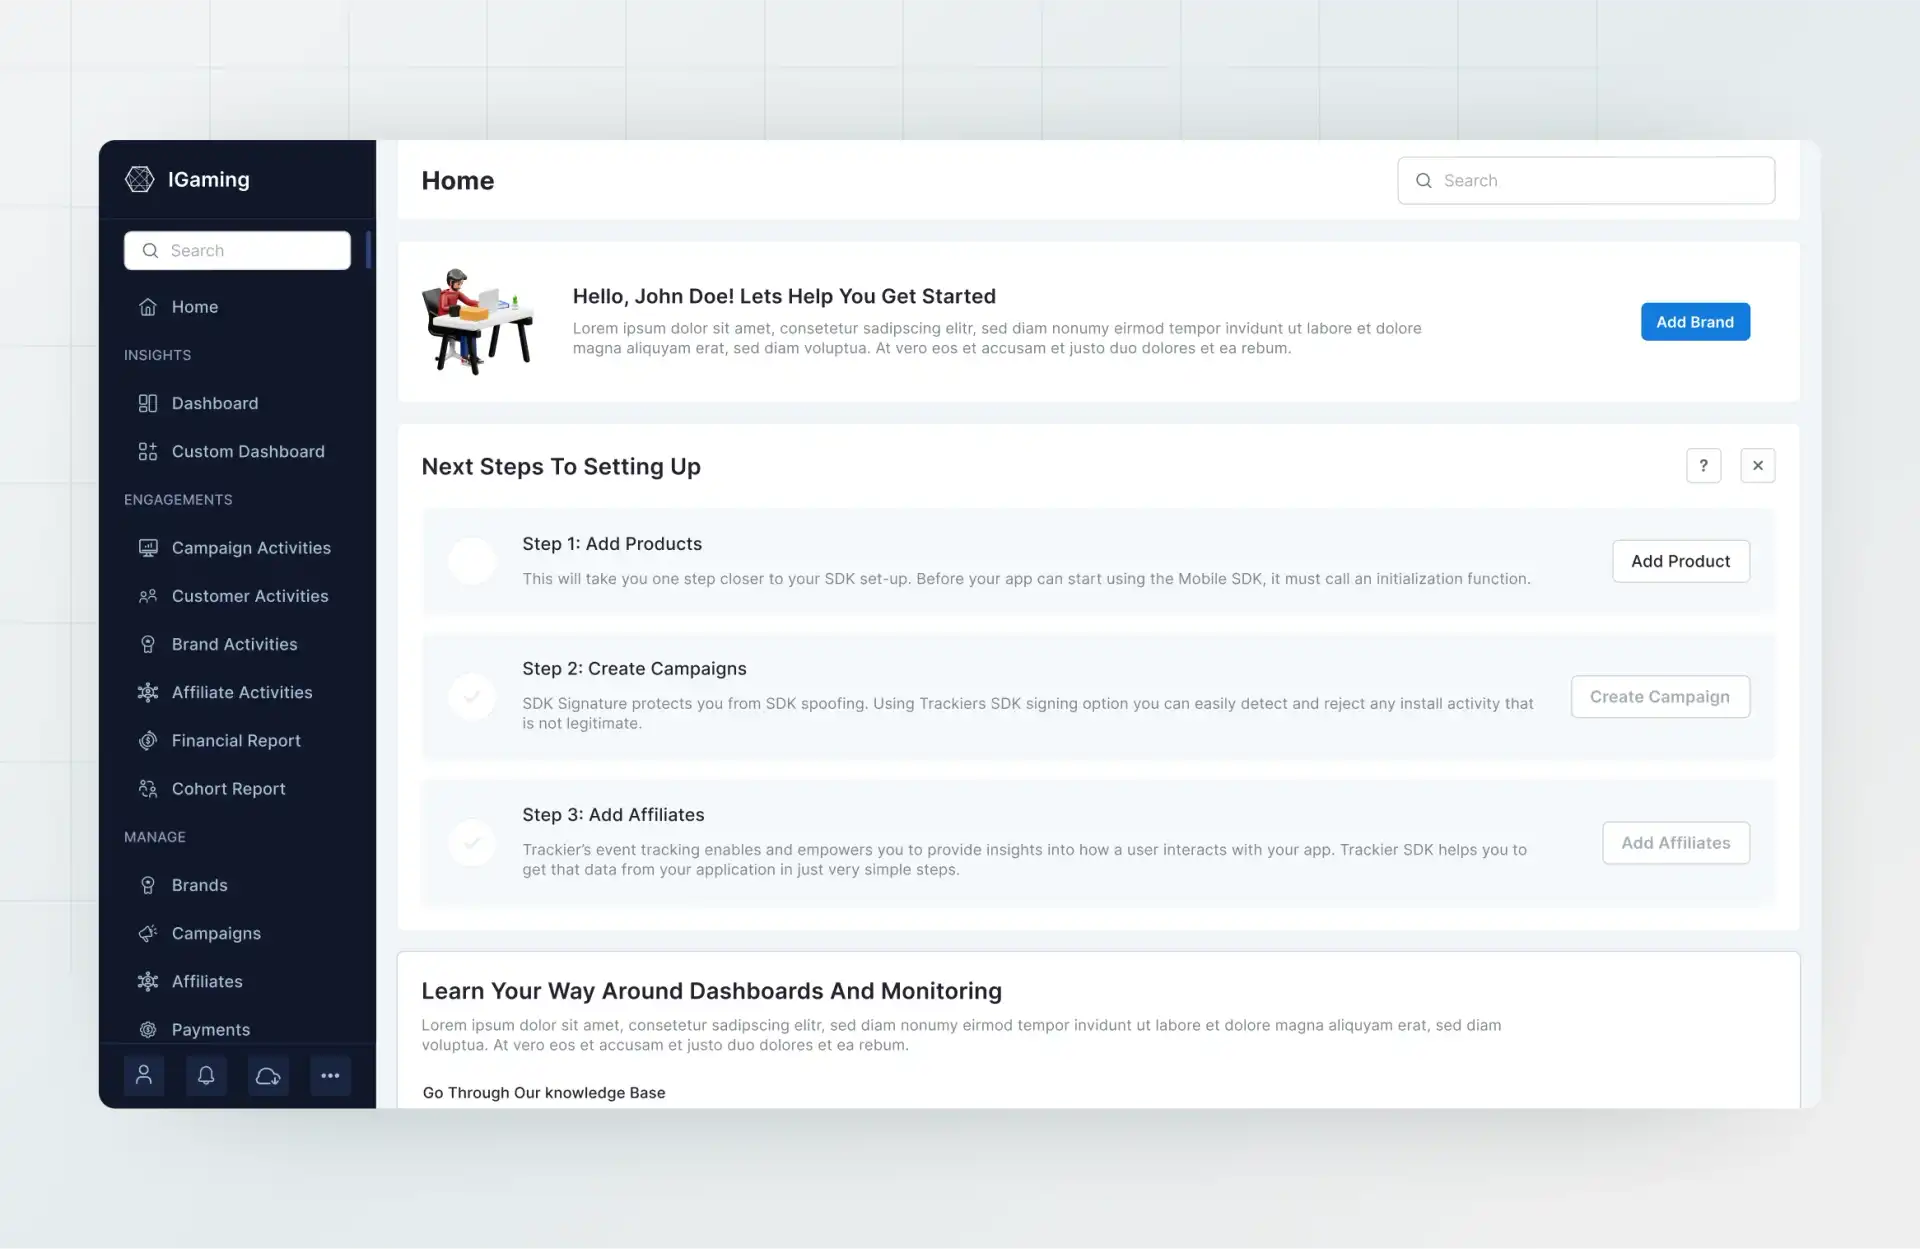
Task: Toggle Step 2 Create Campaigns checkmark
Action: tap(472, 695)
